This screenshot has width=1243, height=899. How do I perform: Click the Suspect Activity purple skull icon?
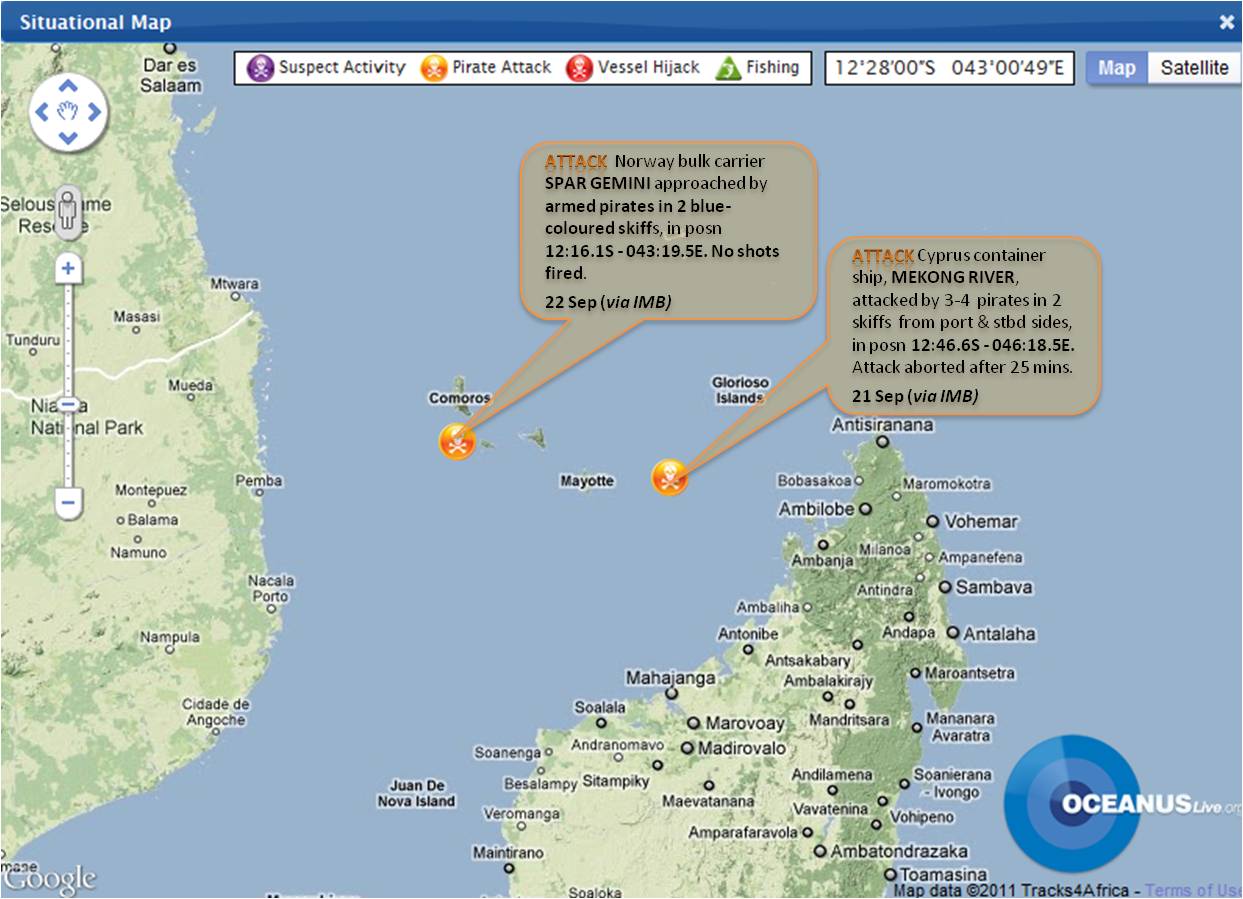260,68
